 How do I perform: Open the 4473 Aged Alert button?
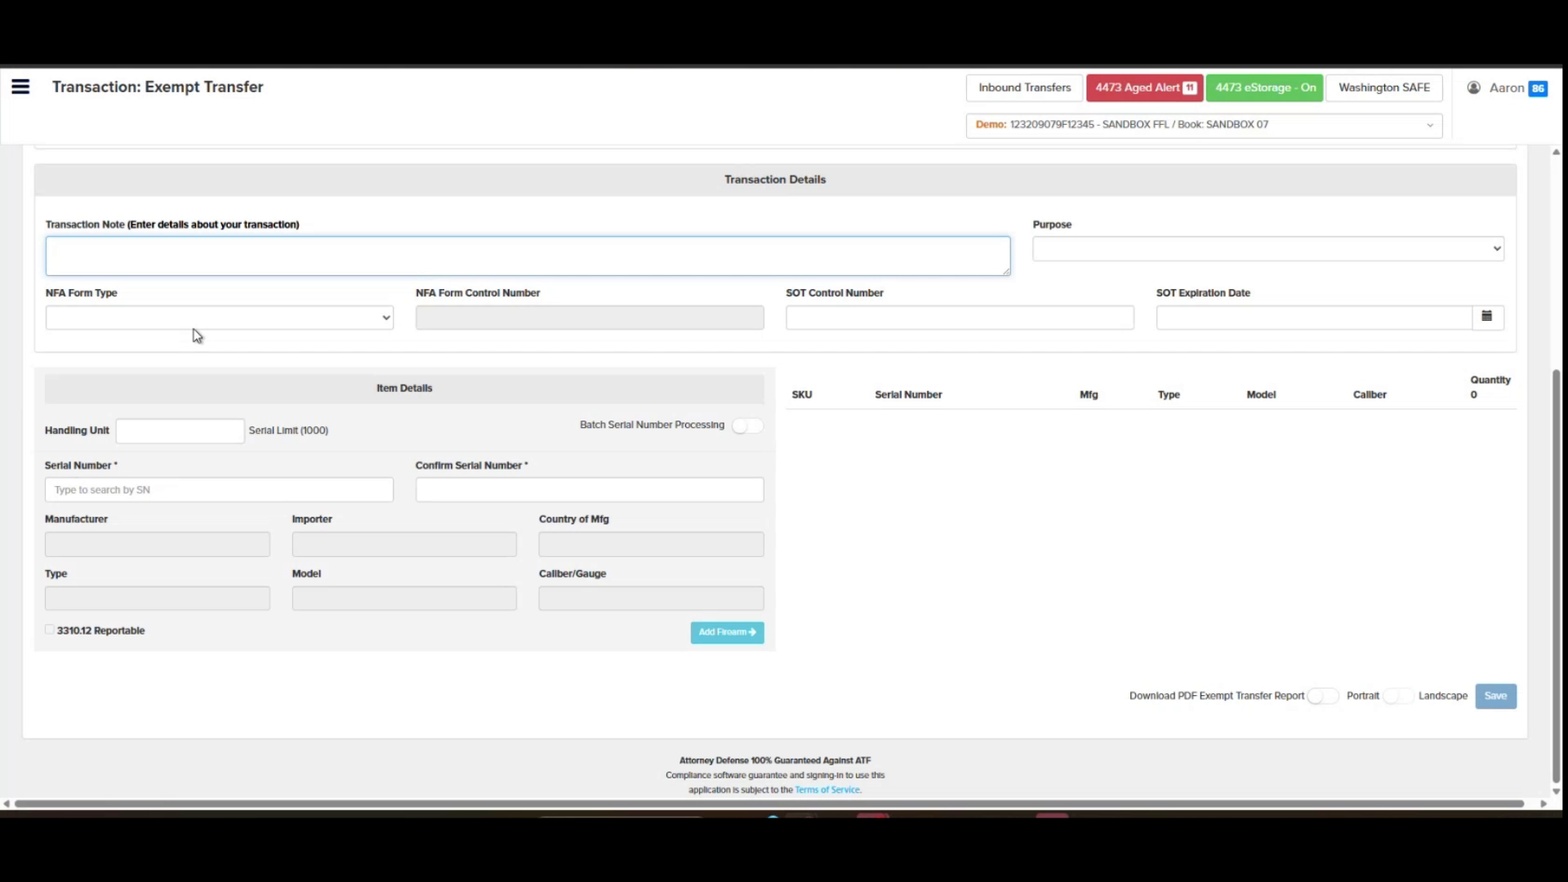1144,88
